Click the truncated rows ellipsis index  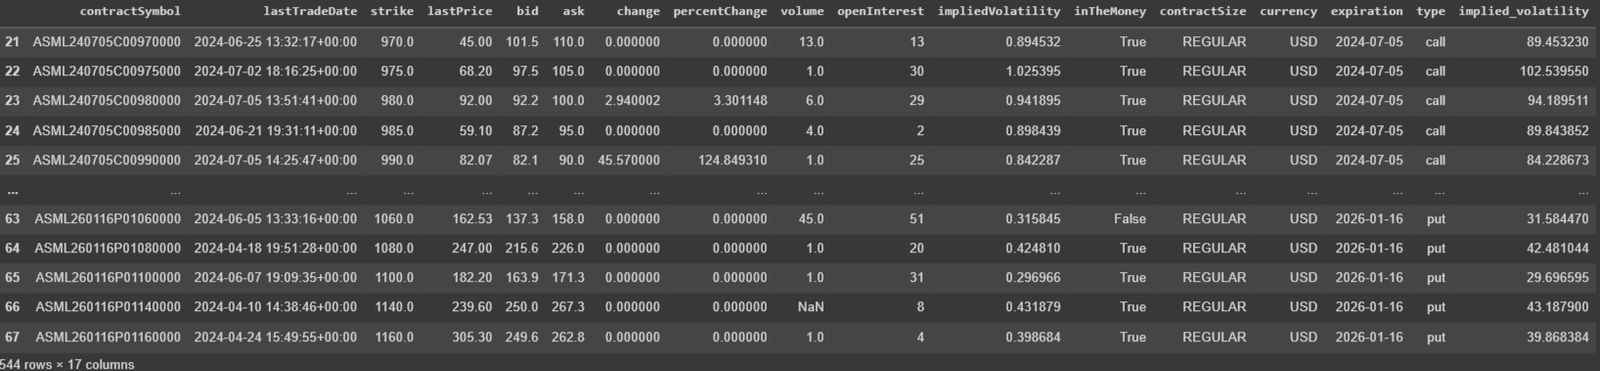tap(12, 190)
